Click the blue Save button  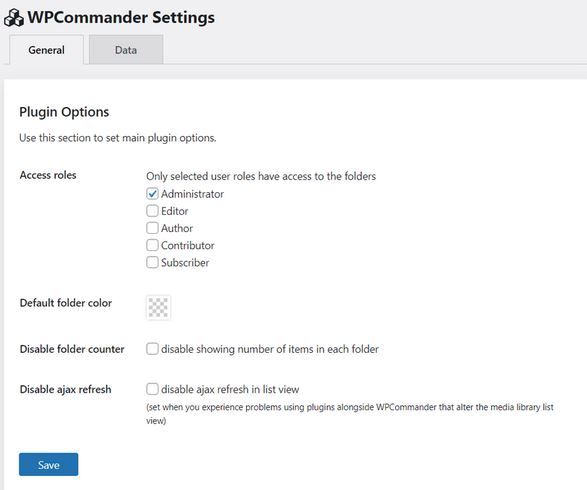pyautogui.click(x=49, y=465)
